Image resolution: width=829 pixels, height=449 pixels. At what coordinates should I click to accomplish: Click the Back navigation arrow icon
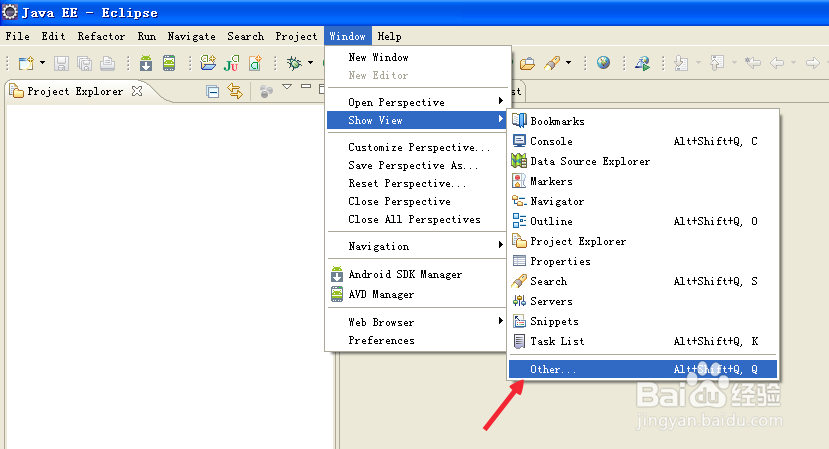pos(777,63)
